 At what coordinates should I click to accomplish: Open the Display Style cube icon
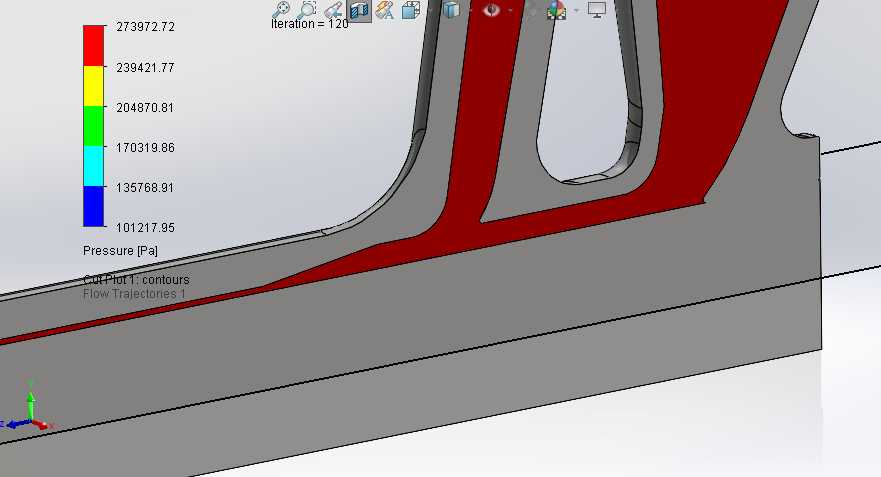tap(451, 10)
